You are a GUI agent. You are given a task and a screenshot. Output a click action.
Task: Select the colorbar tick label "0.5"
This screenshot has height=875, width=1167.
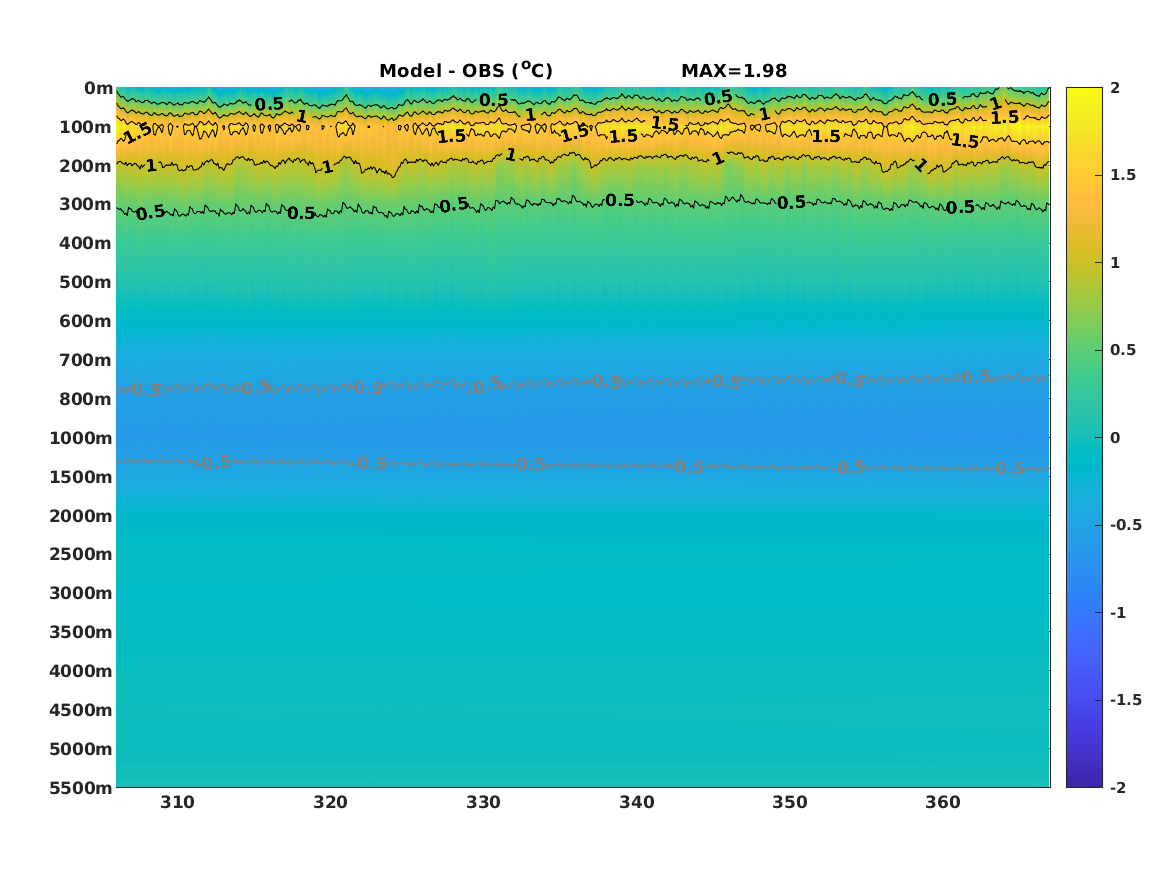[x=1123, y=350]
